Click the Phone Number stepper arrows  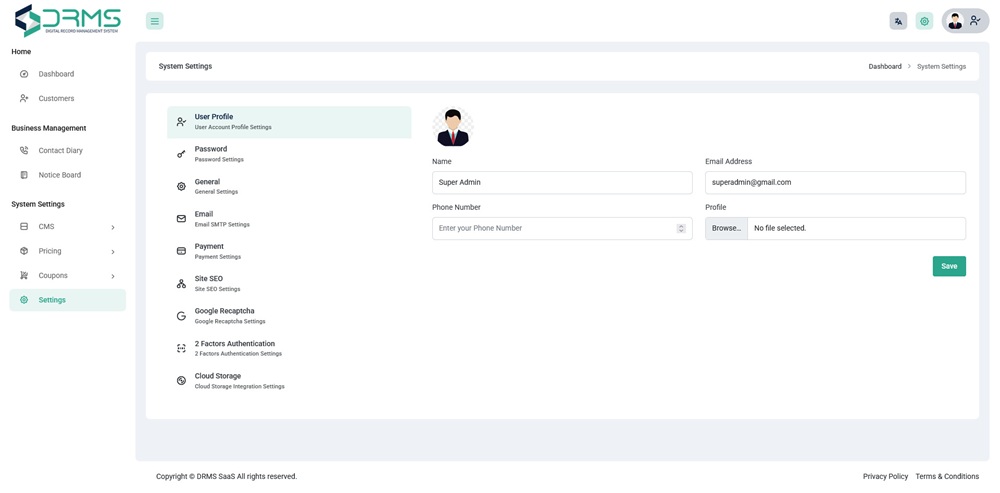coord(681,228)
